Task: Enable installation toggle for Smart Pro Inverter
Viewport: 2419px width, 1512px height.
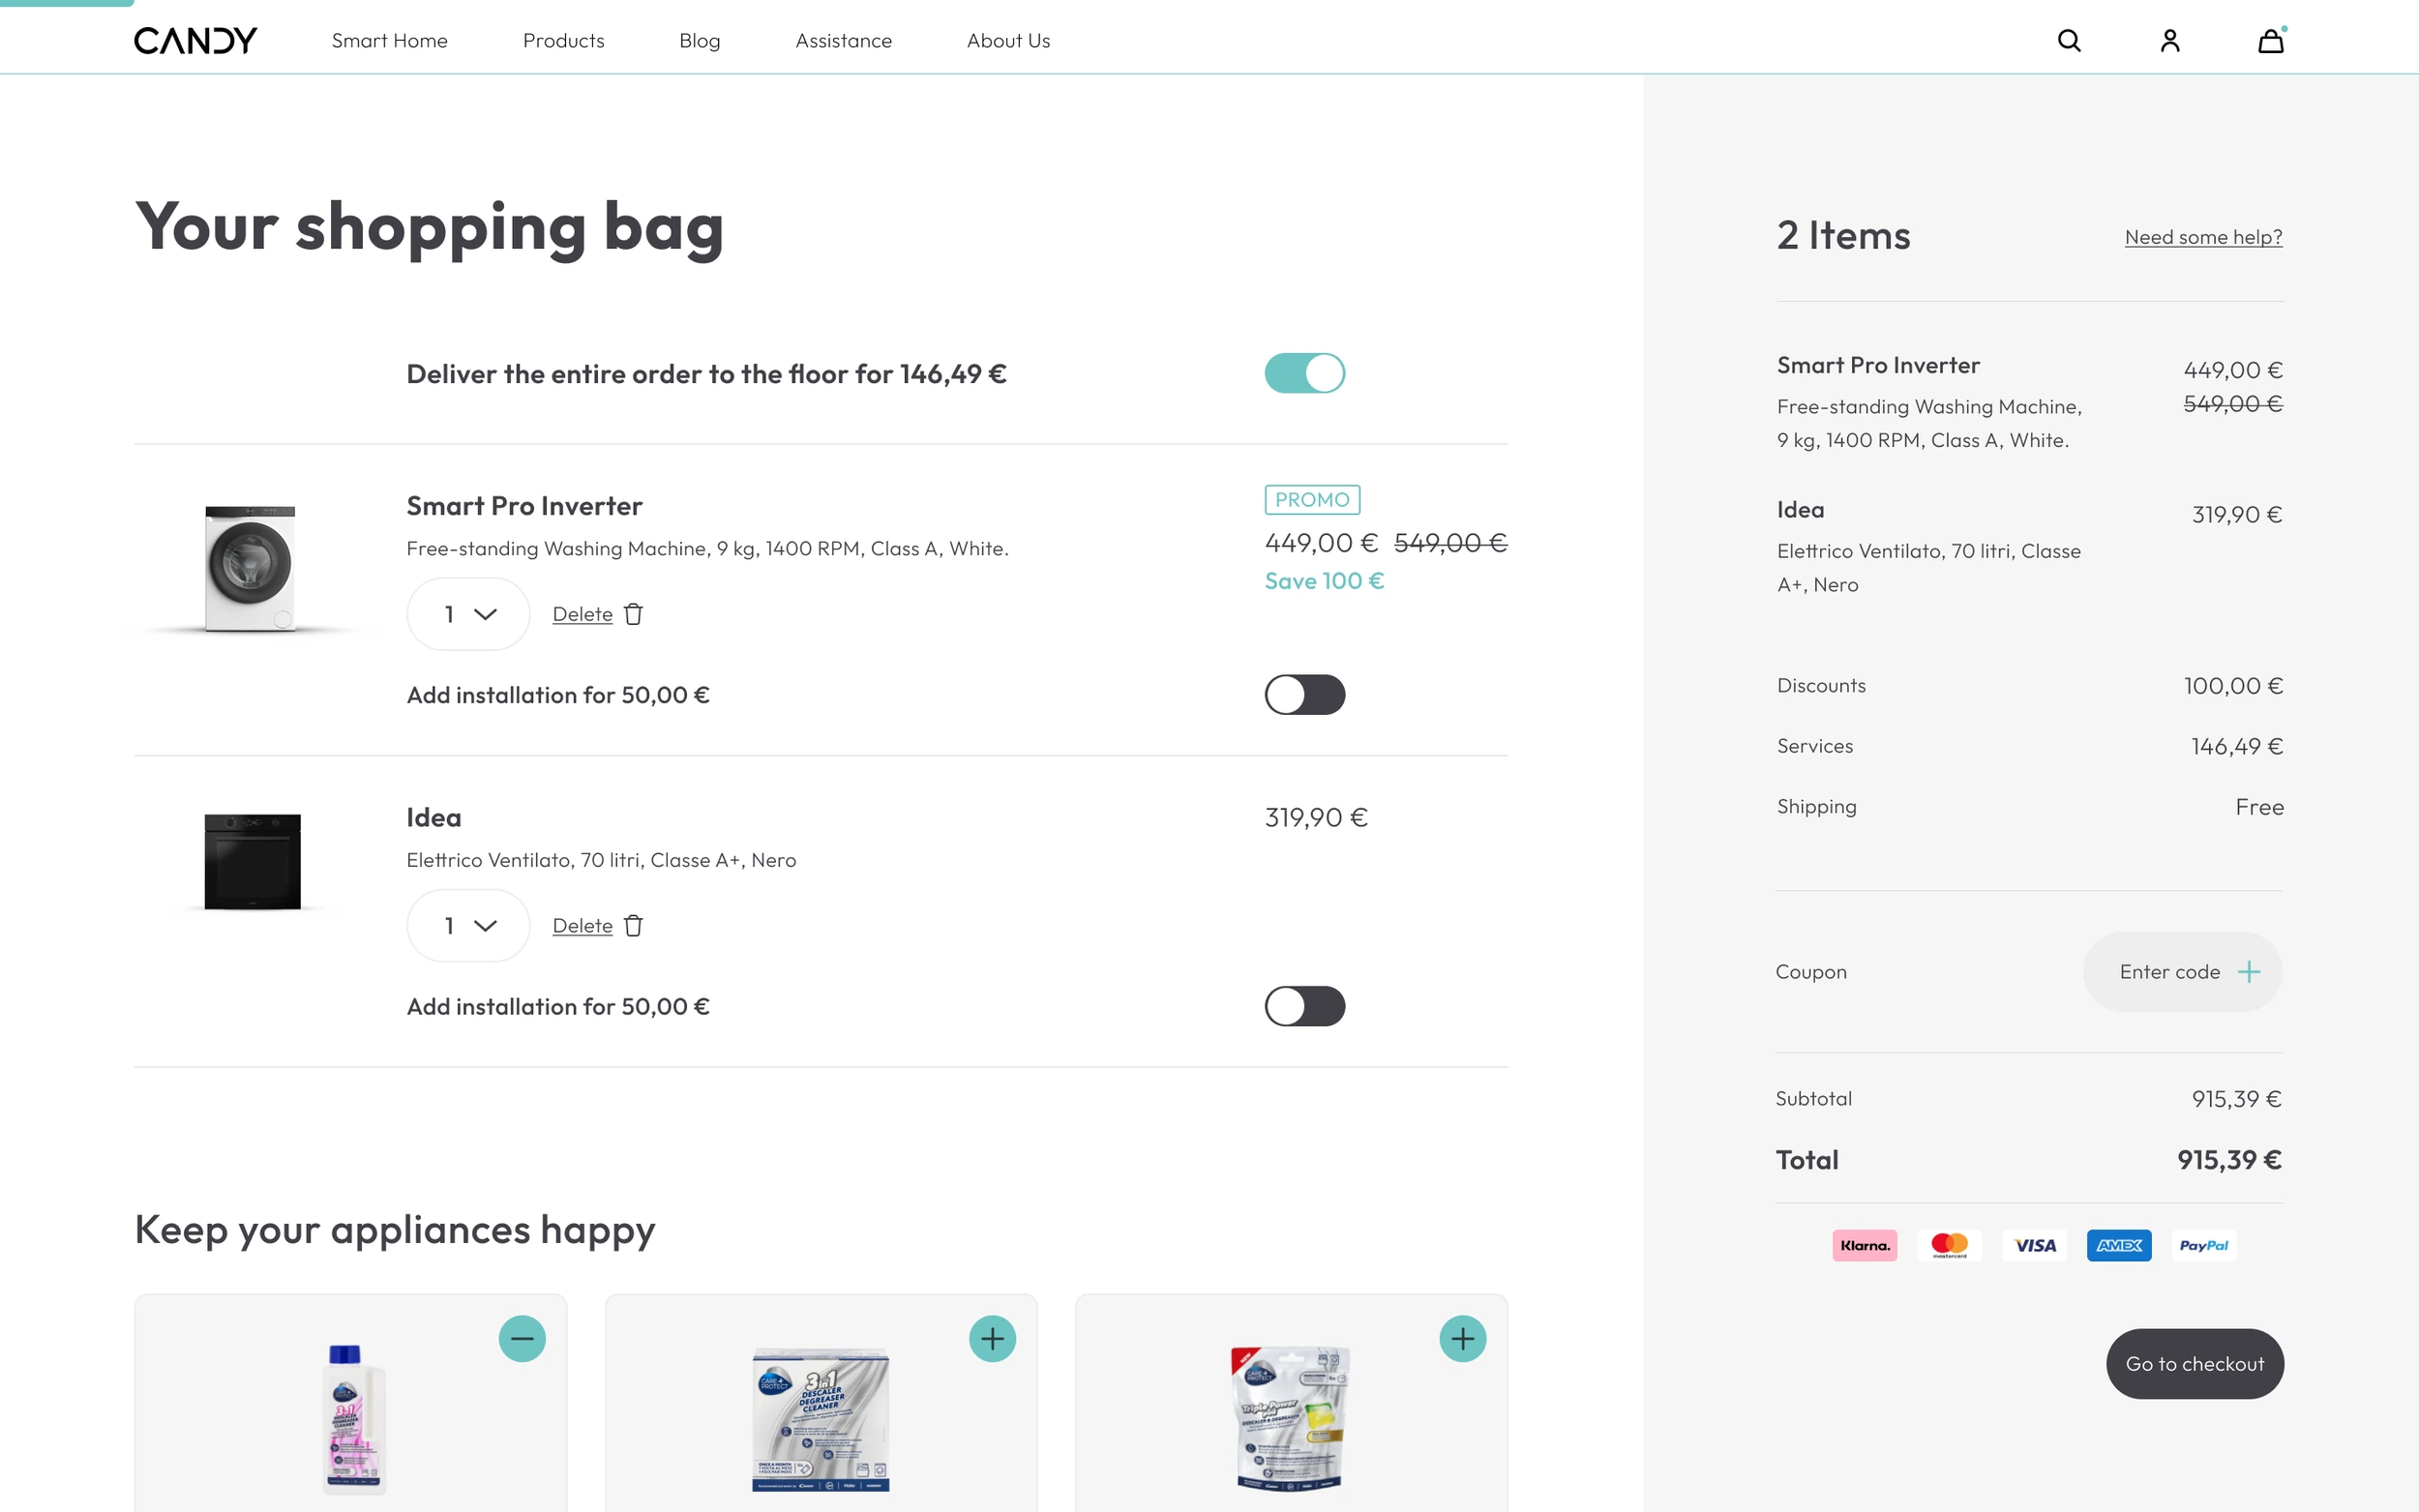Action: [x=1304, y=695]
